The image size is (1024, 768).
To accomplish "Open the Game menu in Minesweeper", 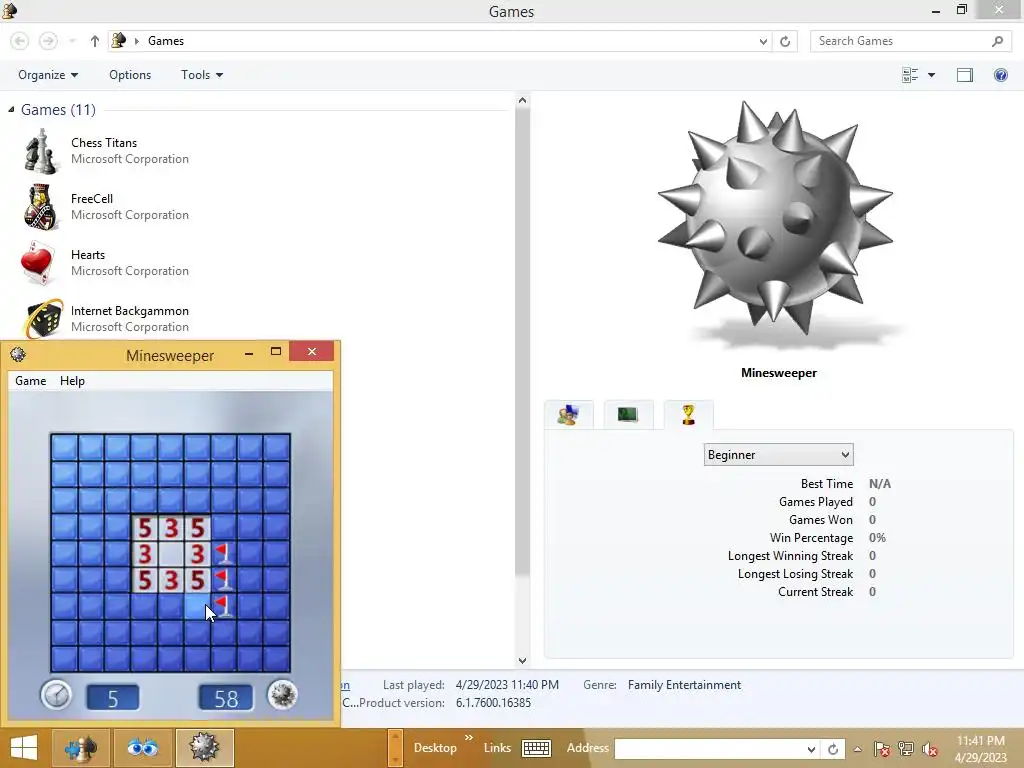I will click(x=31, y=381).
